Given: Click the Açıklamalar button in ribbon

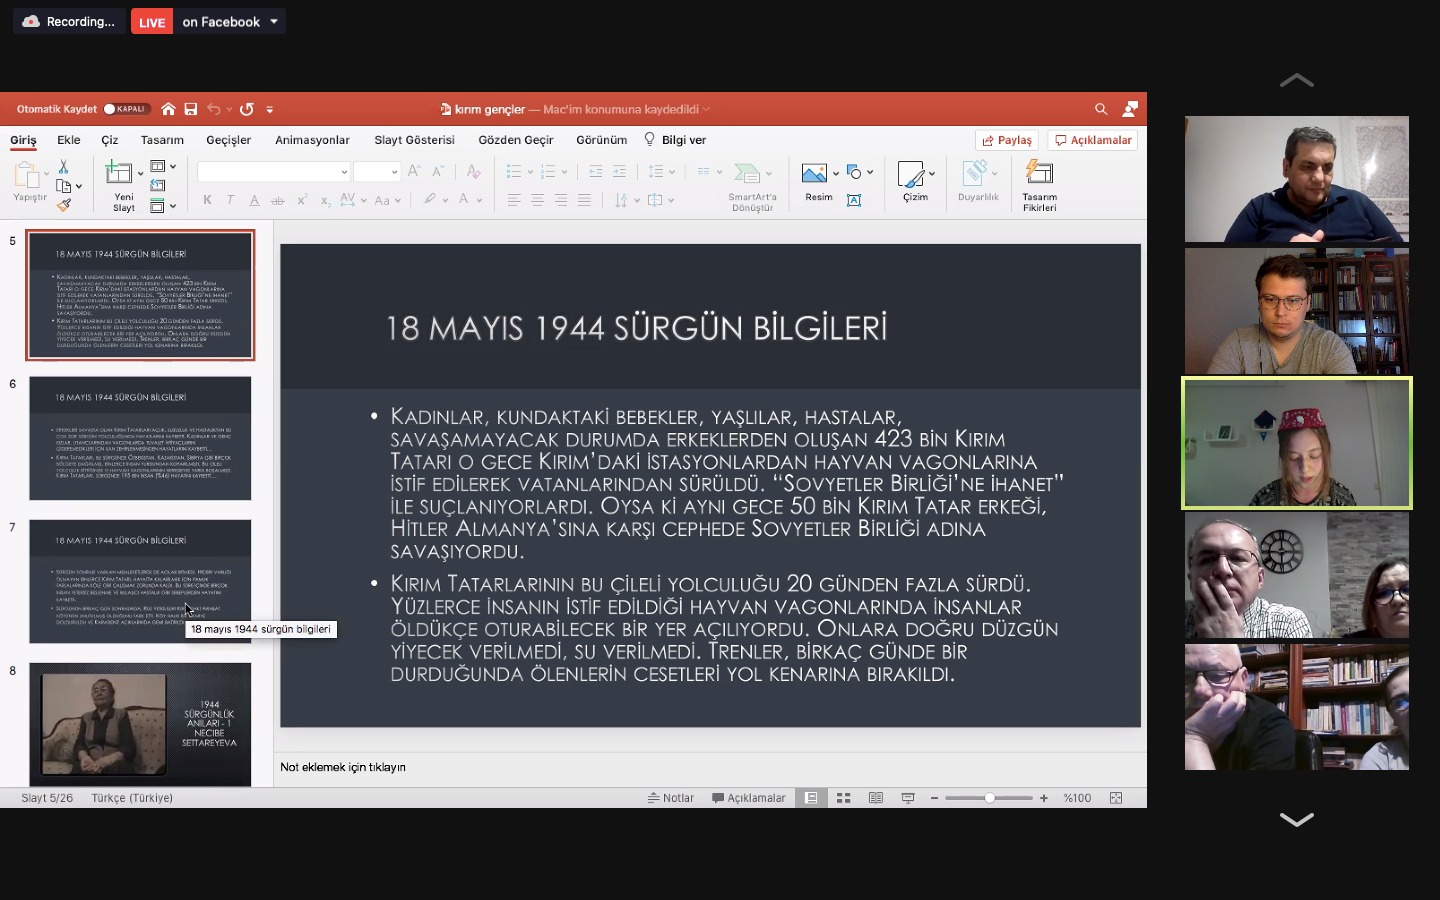Looking at the screenshot, I should 1093,140.
